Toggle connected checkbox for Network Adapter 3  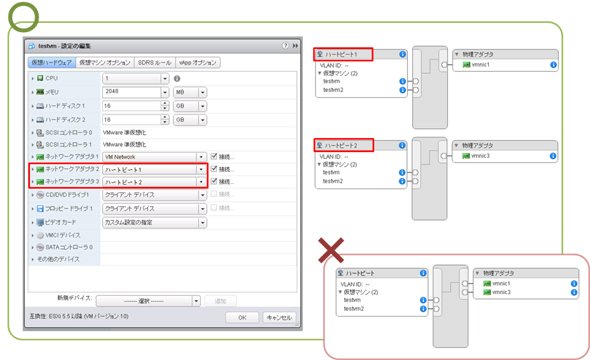point(214,181)
